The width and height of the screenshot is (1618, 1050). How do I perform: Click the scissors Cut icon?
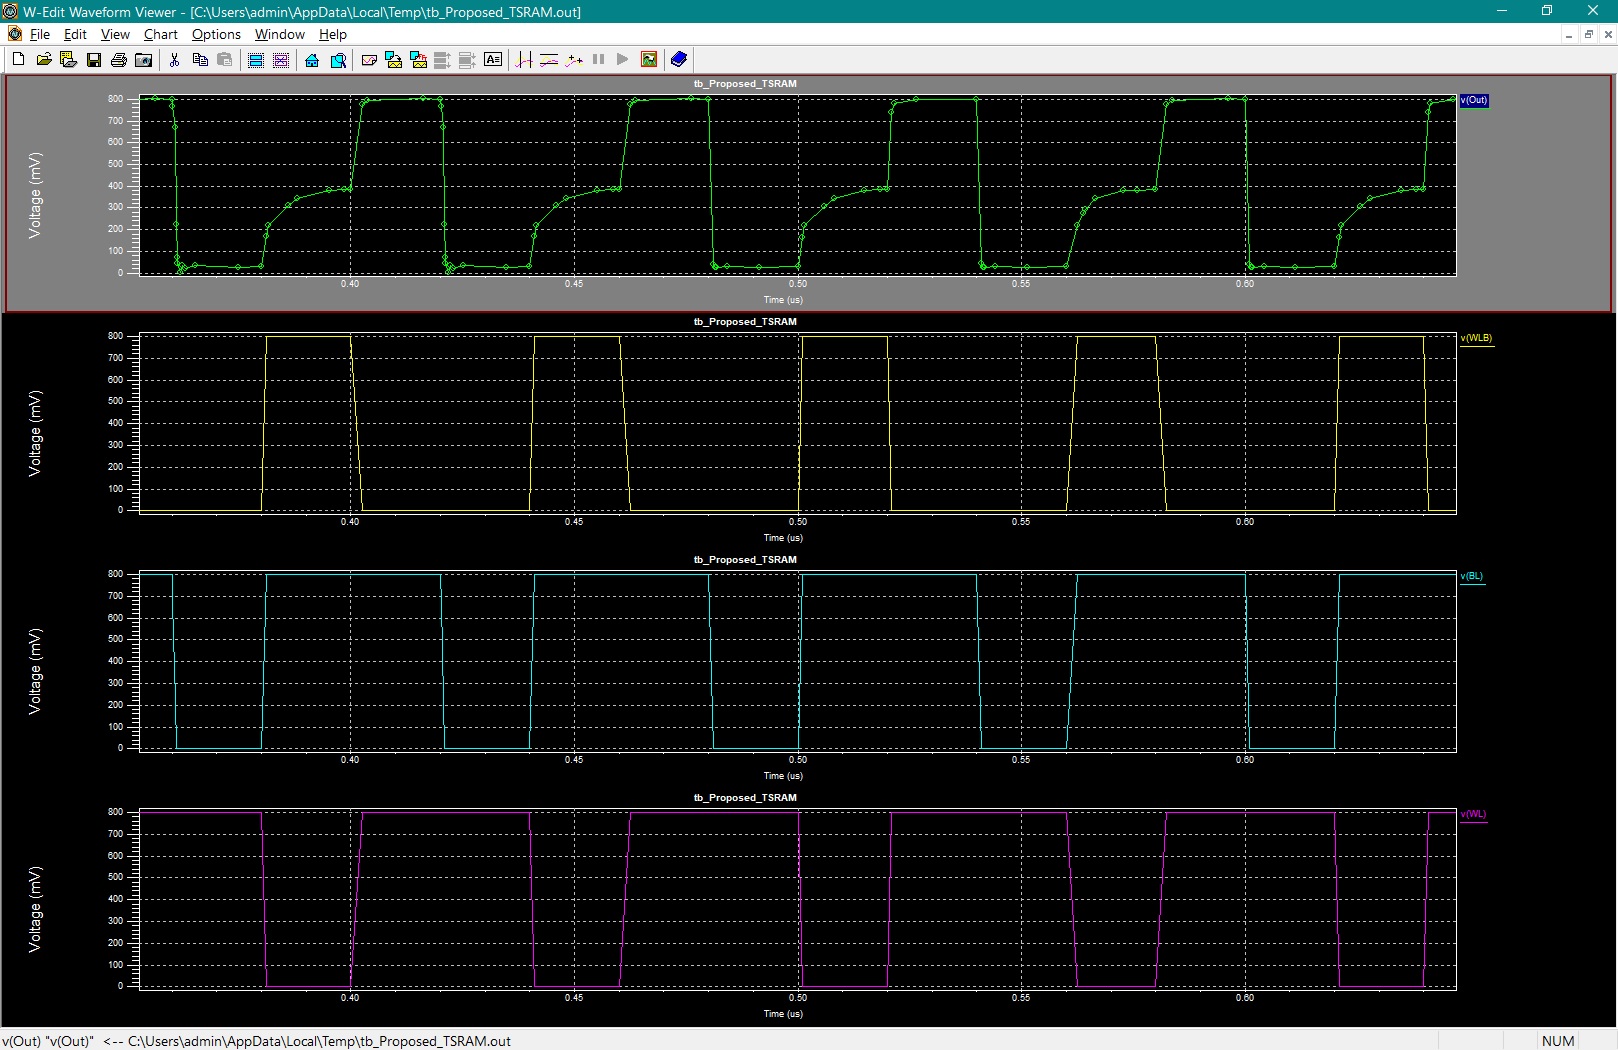(174, 60)
